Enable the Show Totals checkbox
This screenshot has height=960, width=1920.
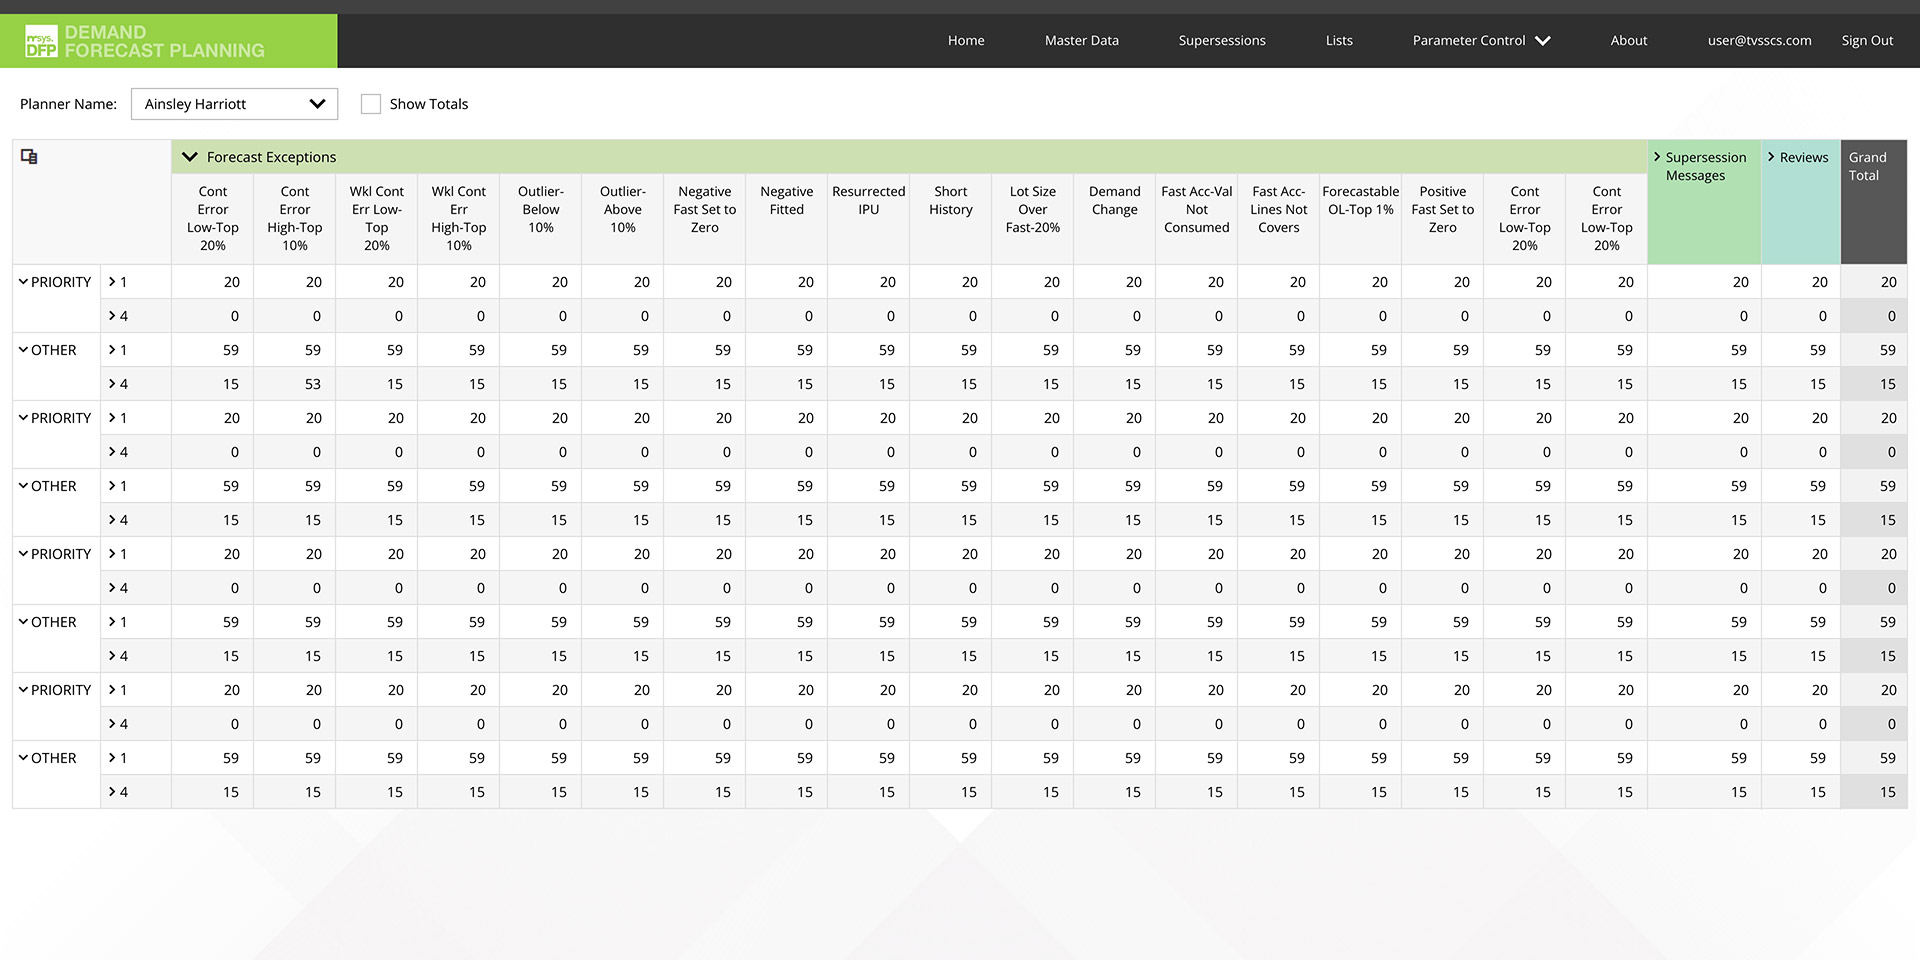point(371,104)
